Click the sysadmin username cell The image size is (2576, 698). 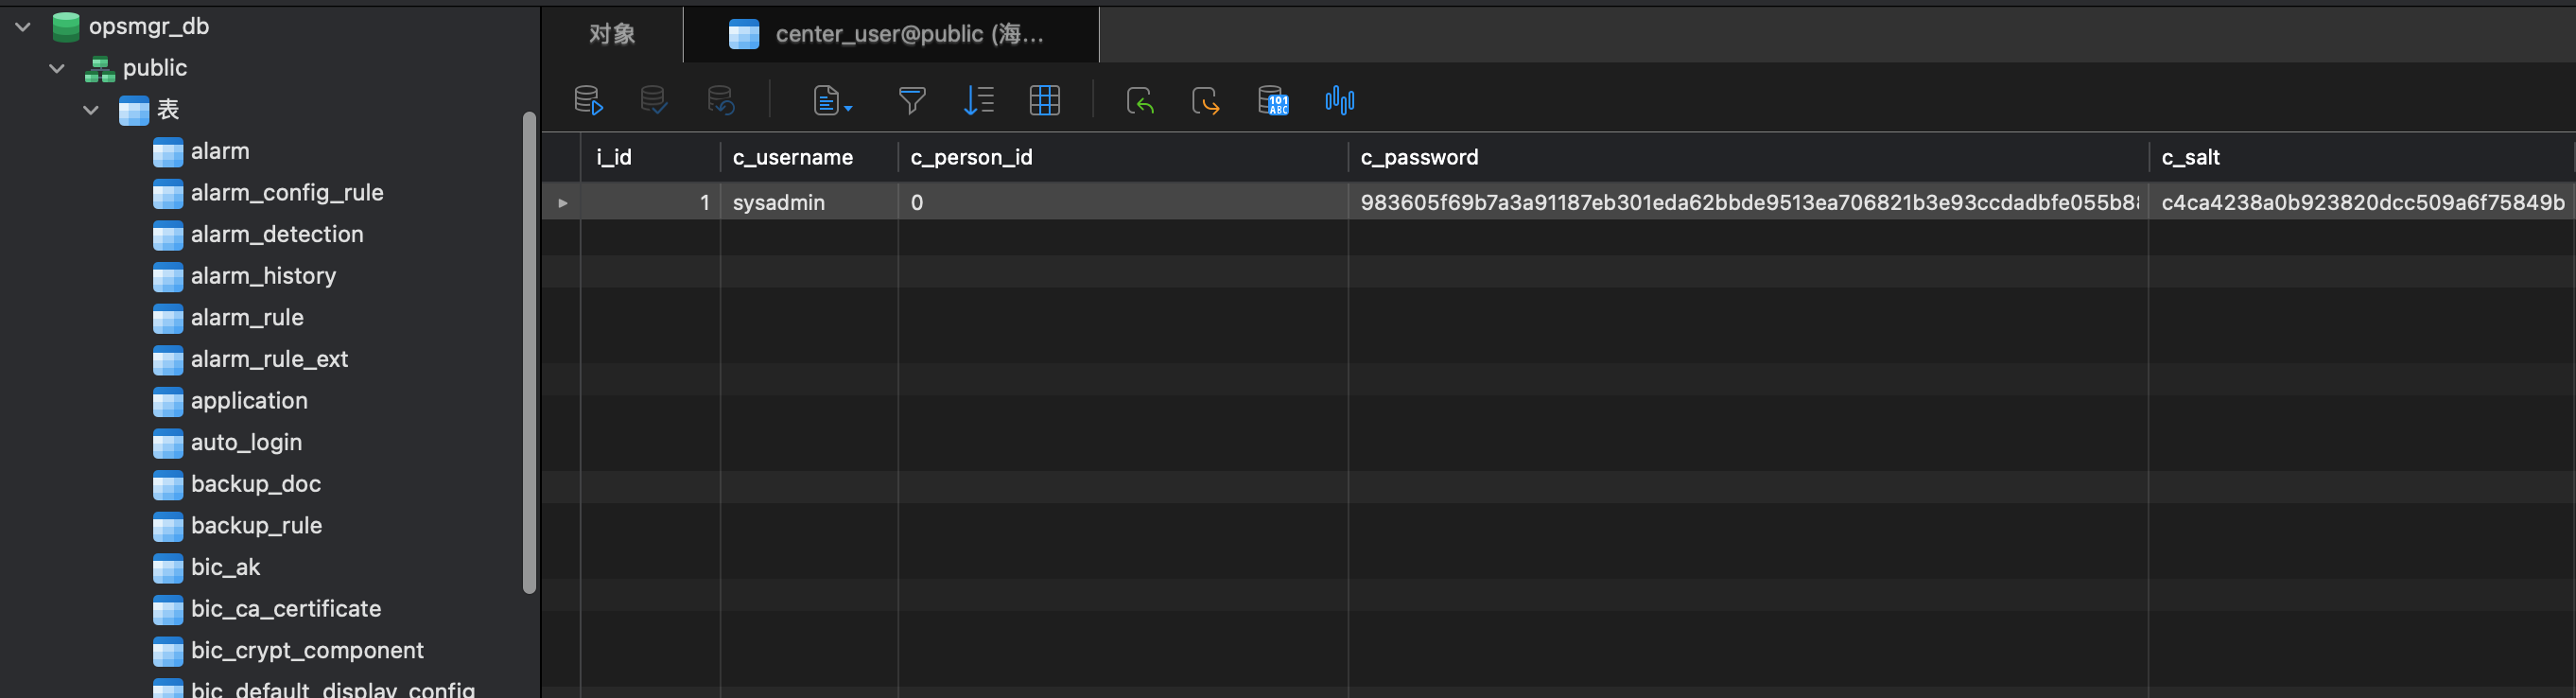click(x=779, y=202)
